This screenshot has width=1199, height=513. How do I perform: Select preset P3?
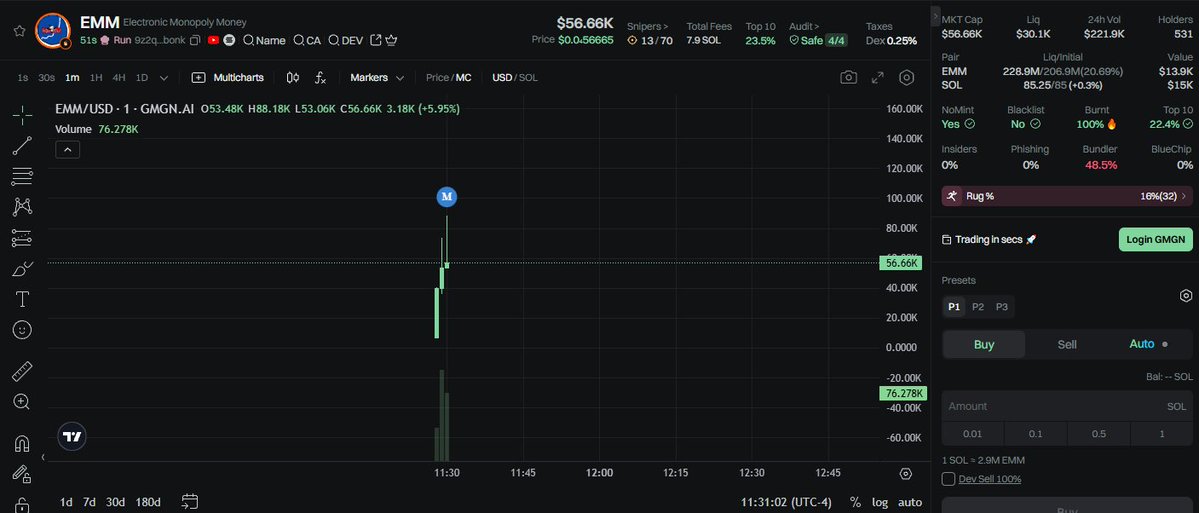coord(1002,307)
